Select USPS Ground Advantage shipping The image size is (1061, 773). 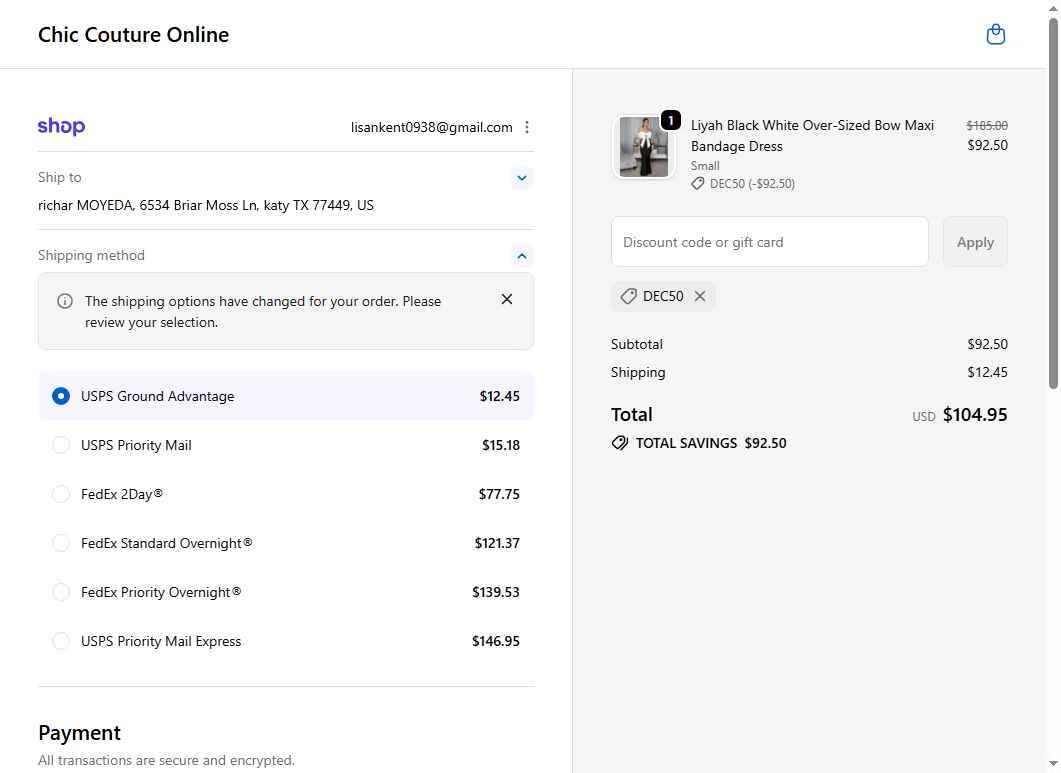coord(286,396)
